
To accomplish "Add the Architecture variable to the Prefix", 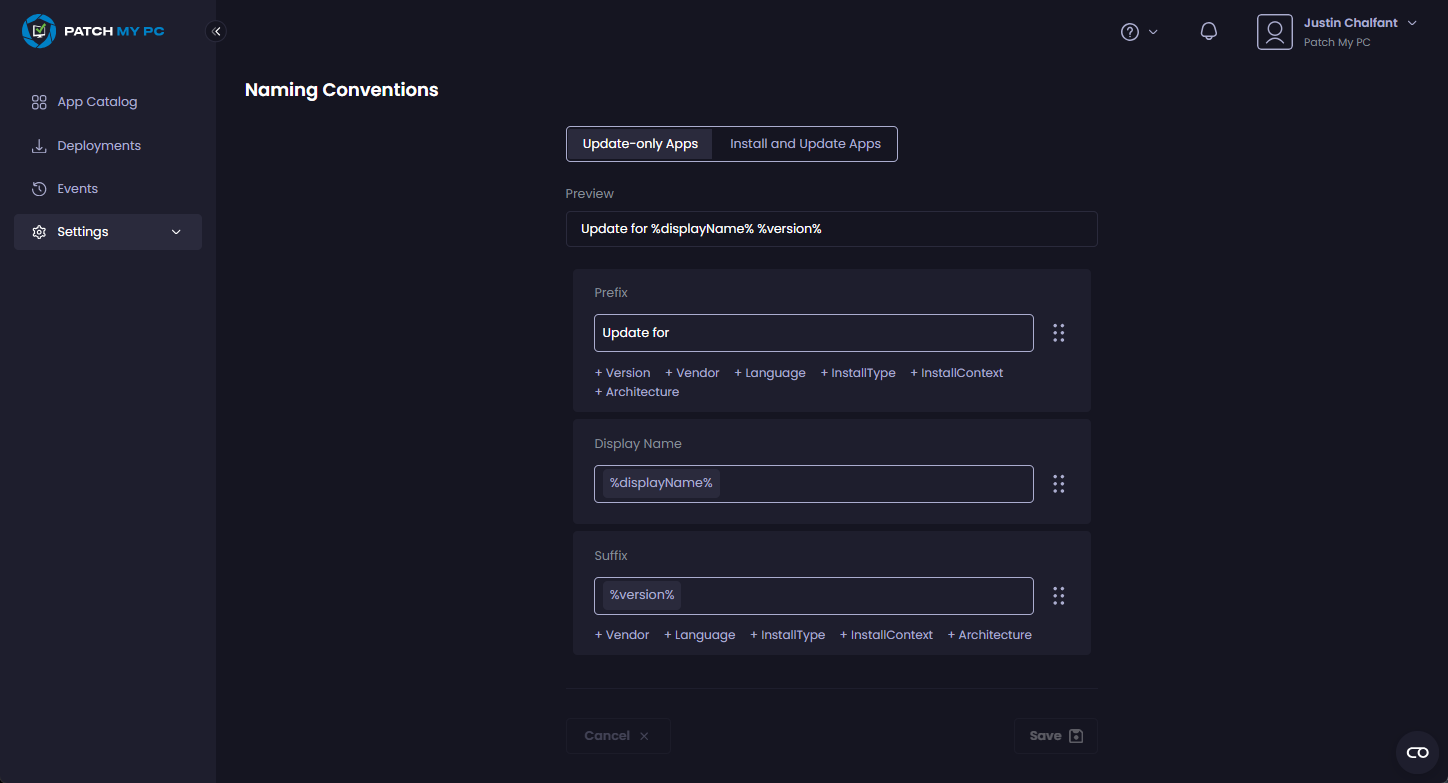I will coord(636,391).
